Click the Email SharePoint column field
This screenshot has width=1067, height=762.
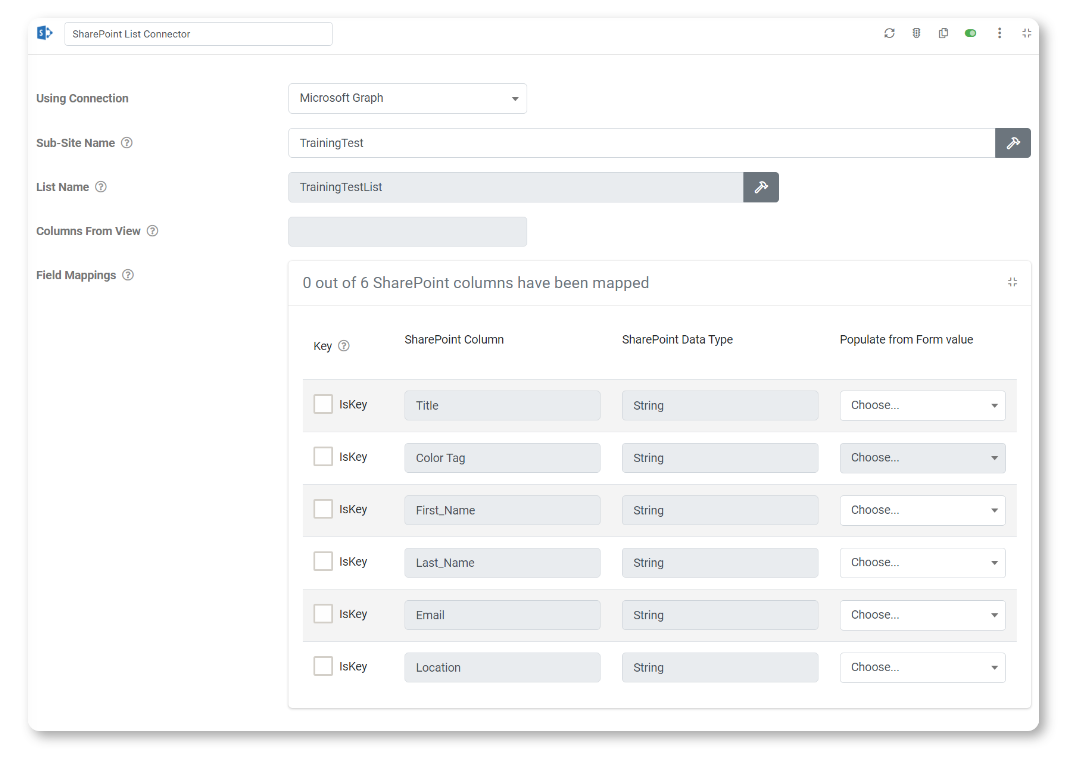(502, 615)
